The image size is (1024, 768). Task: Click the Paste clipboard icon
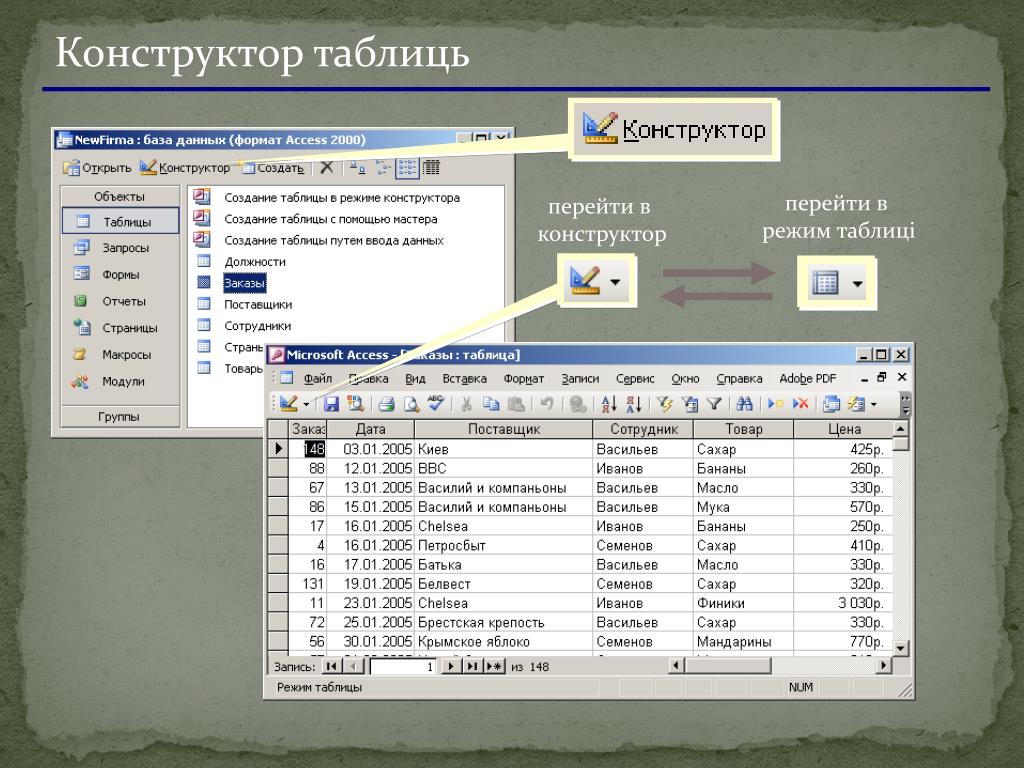tap(516, 404)
